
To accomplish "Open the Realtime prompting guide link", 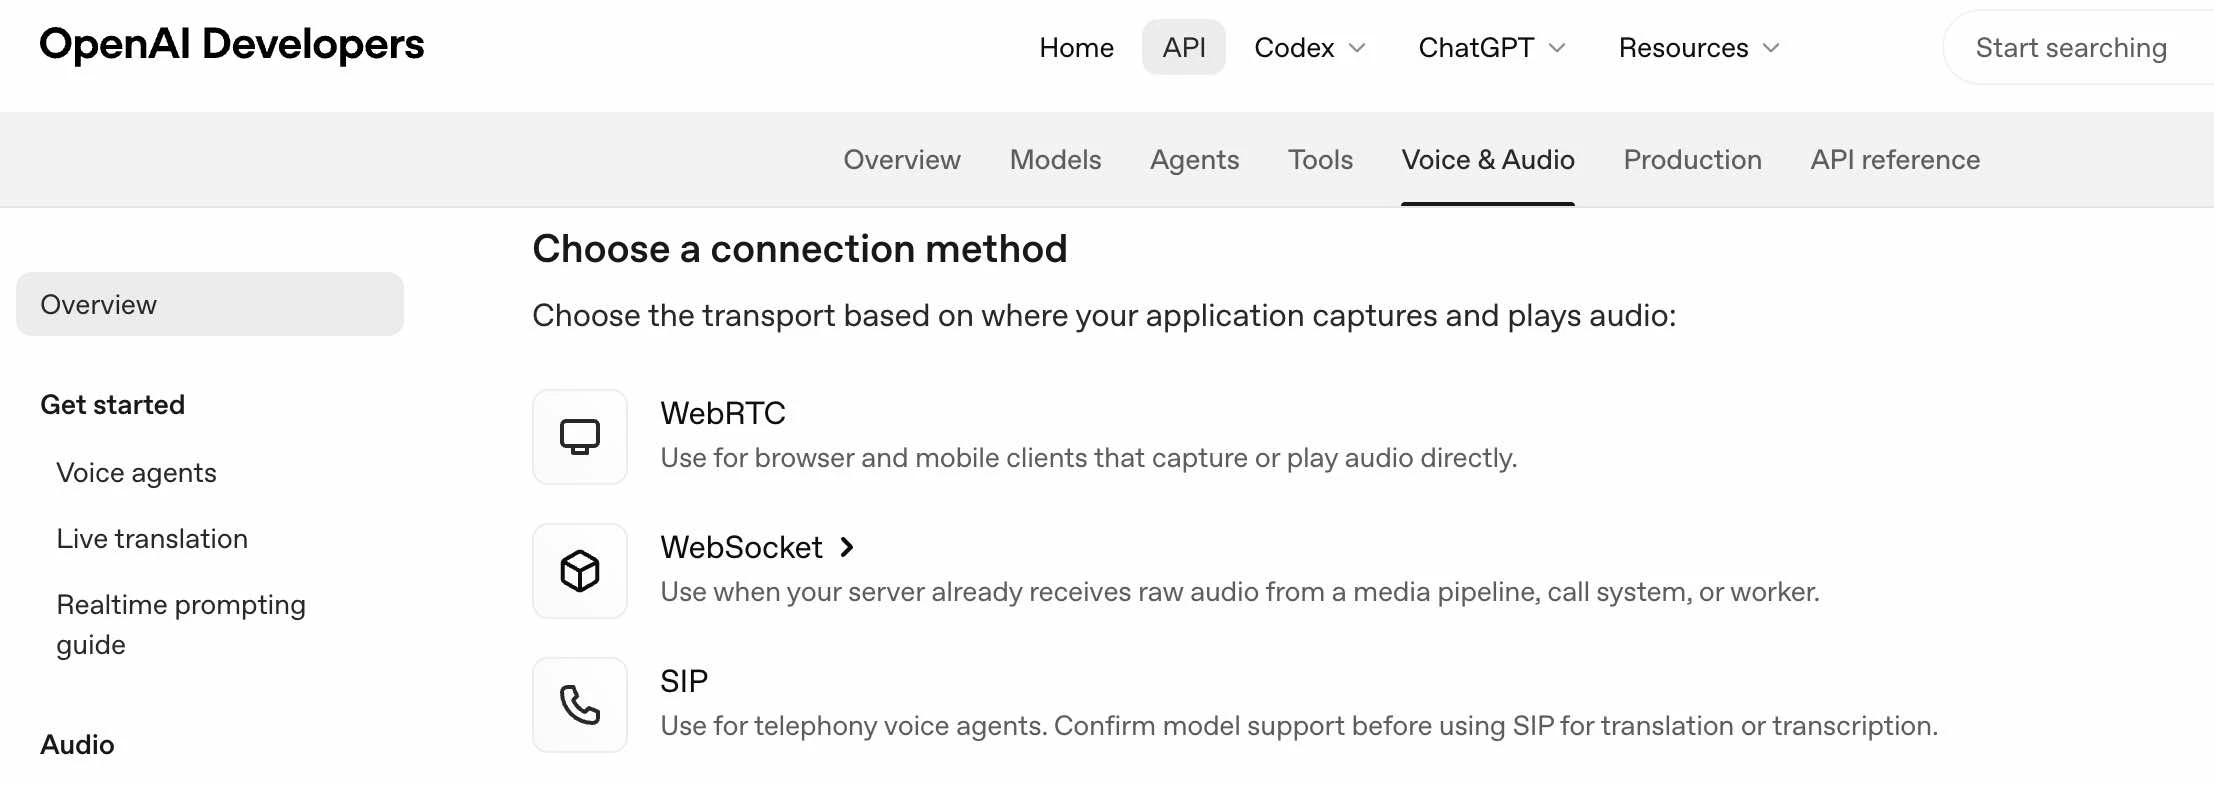I will click(181, 624).
